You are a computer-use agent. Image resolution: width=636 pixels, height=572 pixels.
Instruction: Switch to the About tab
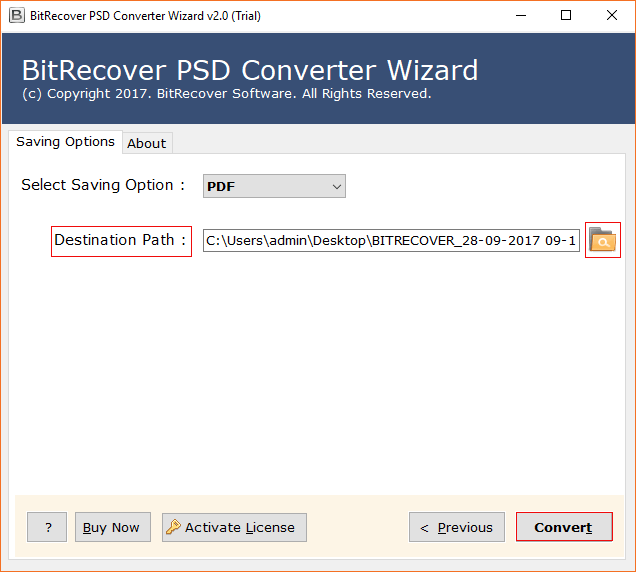[147, 143]
